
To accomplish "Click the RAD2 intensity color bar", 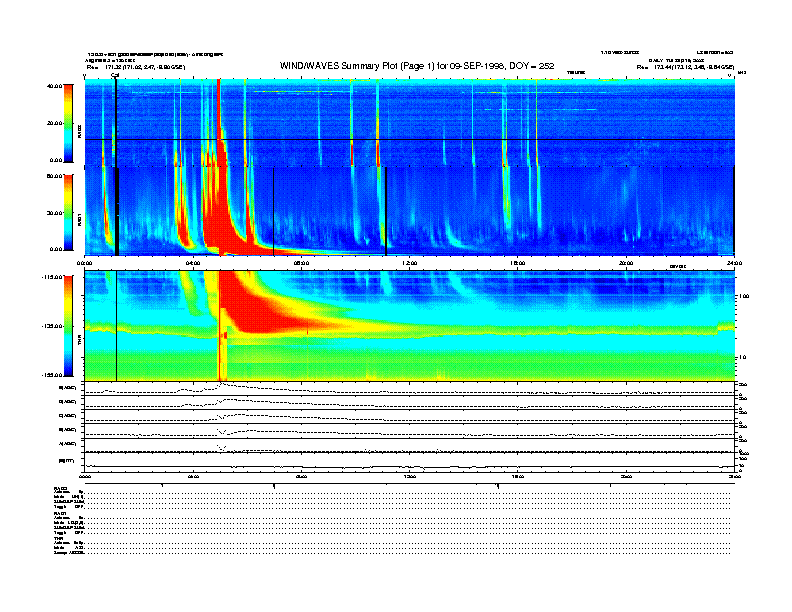I will pos(68,123).
